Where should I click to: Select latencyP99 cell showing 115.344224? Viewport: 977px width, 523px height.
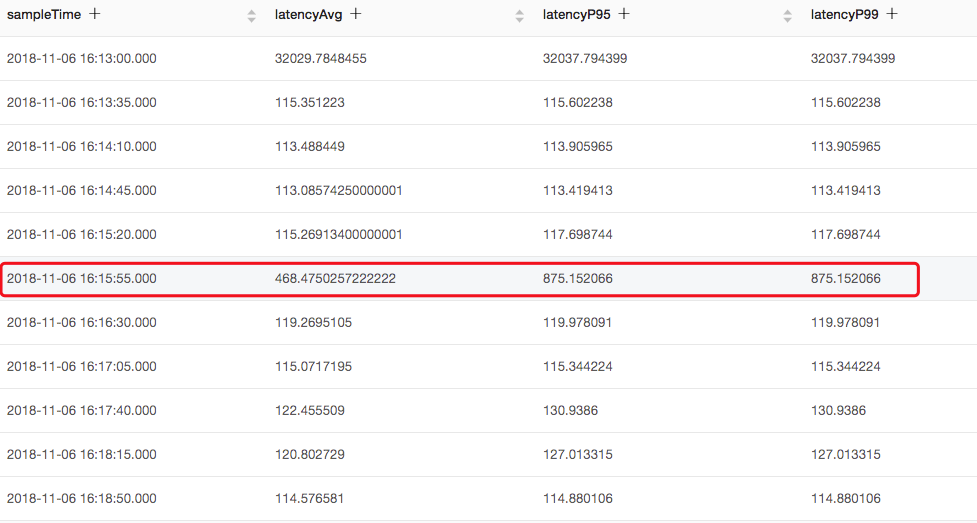846,367
